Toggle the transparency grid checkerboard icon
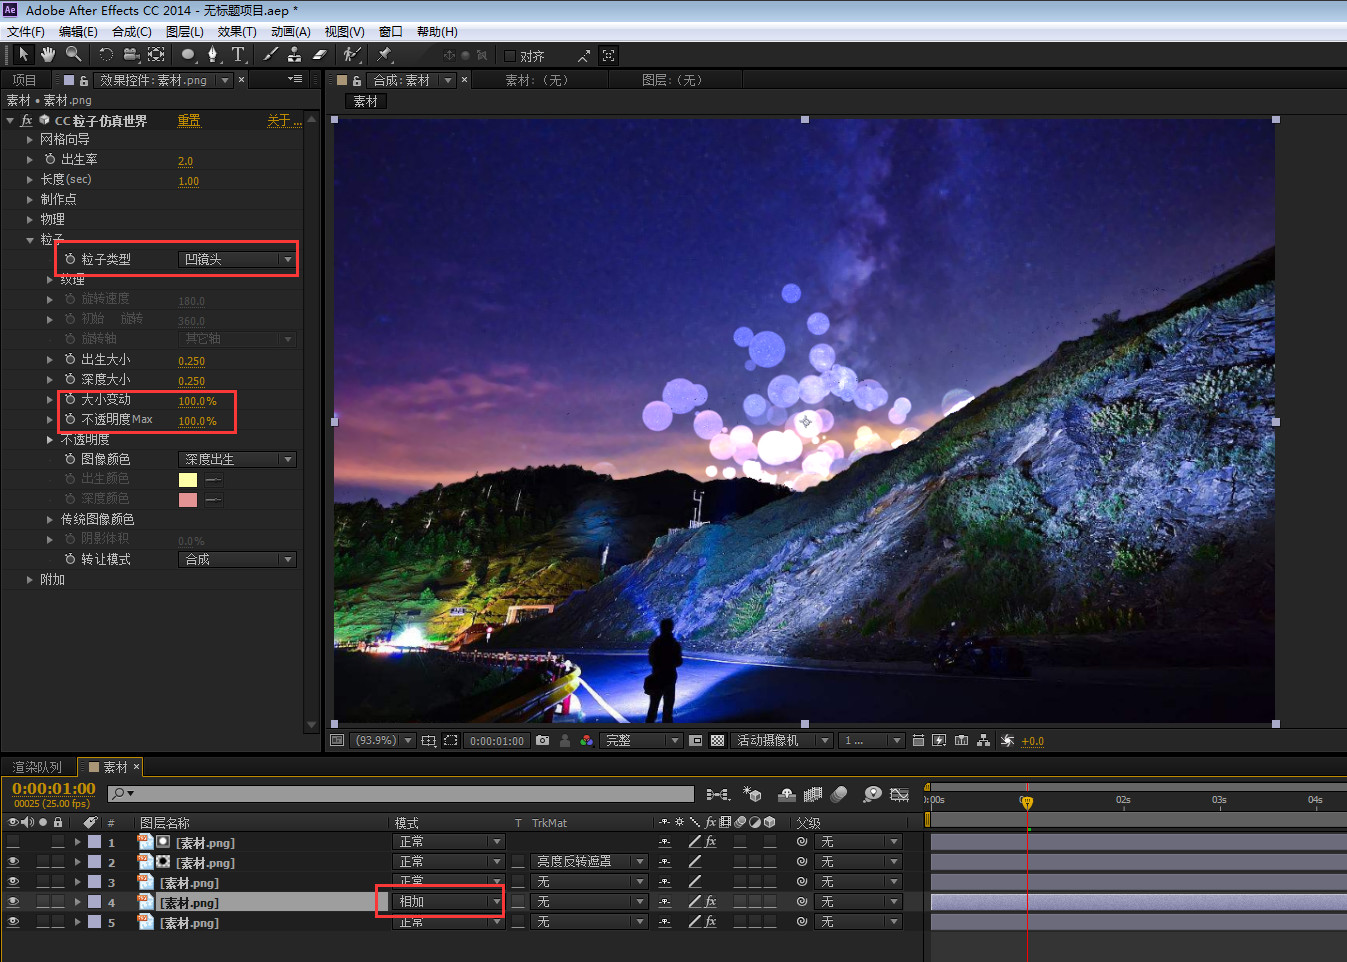This screenshot has height=962, width=1347. click(717, 740)
